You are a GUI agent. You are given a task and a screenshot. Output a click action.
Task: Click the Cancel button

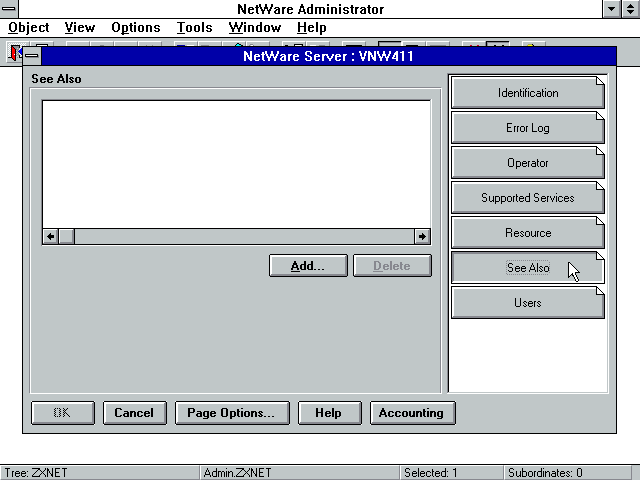click(134, 413)
